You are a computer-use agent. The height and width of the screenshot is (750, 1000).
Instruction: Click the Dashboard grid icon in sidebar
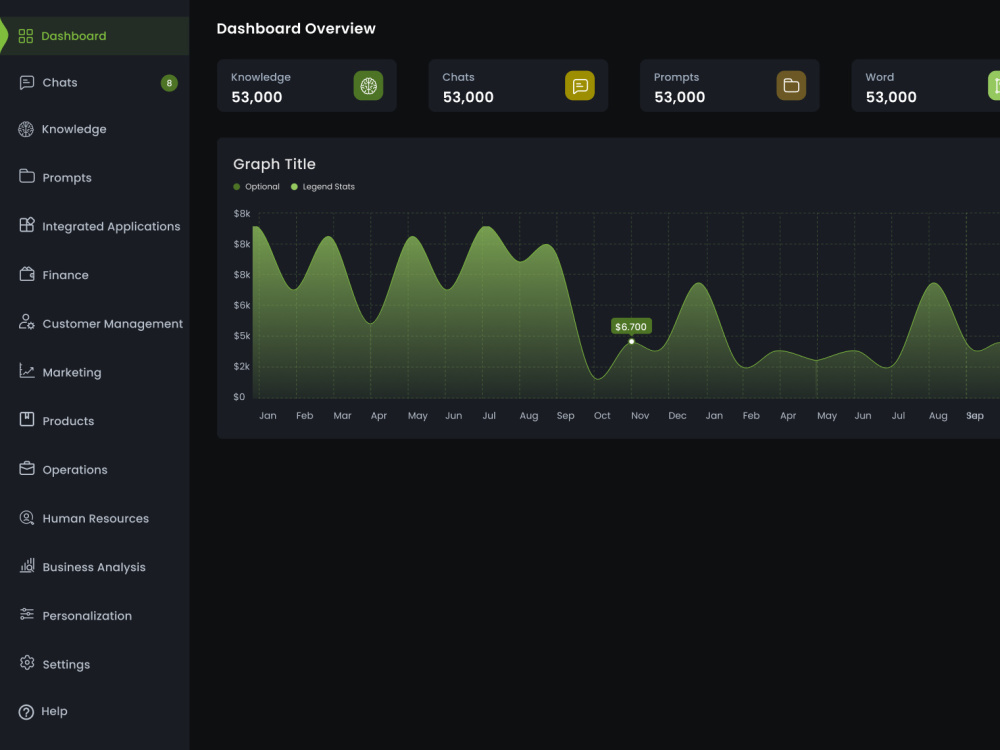pyautogui.click(x=26, y=36)
